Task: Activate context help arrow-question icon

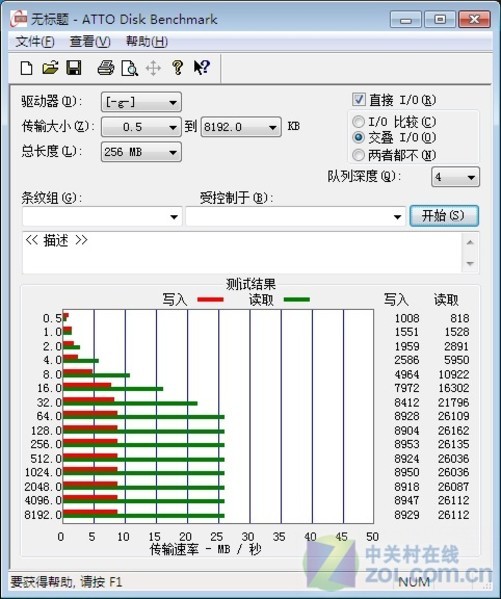Action: point(201,68)
